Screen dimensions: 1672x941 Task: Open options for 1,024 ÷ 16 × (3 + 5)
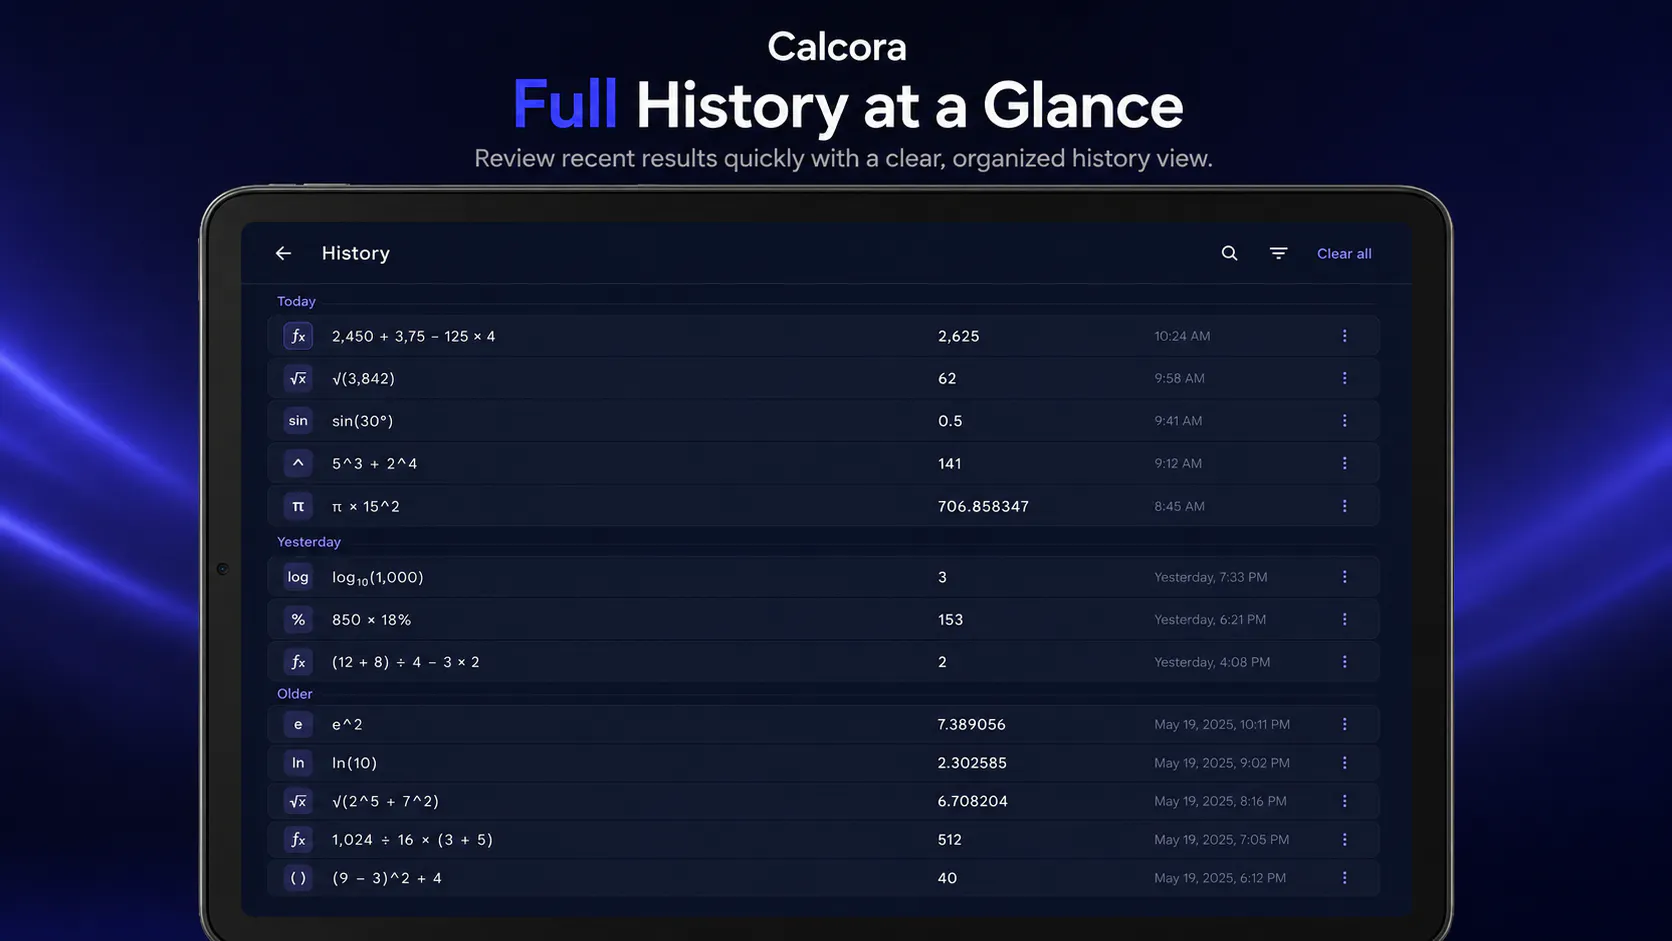(1344, 840)
